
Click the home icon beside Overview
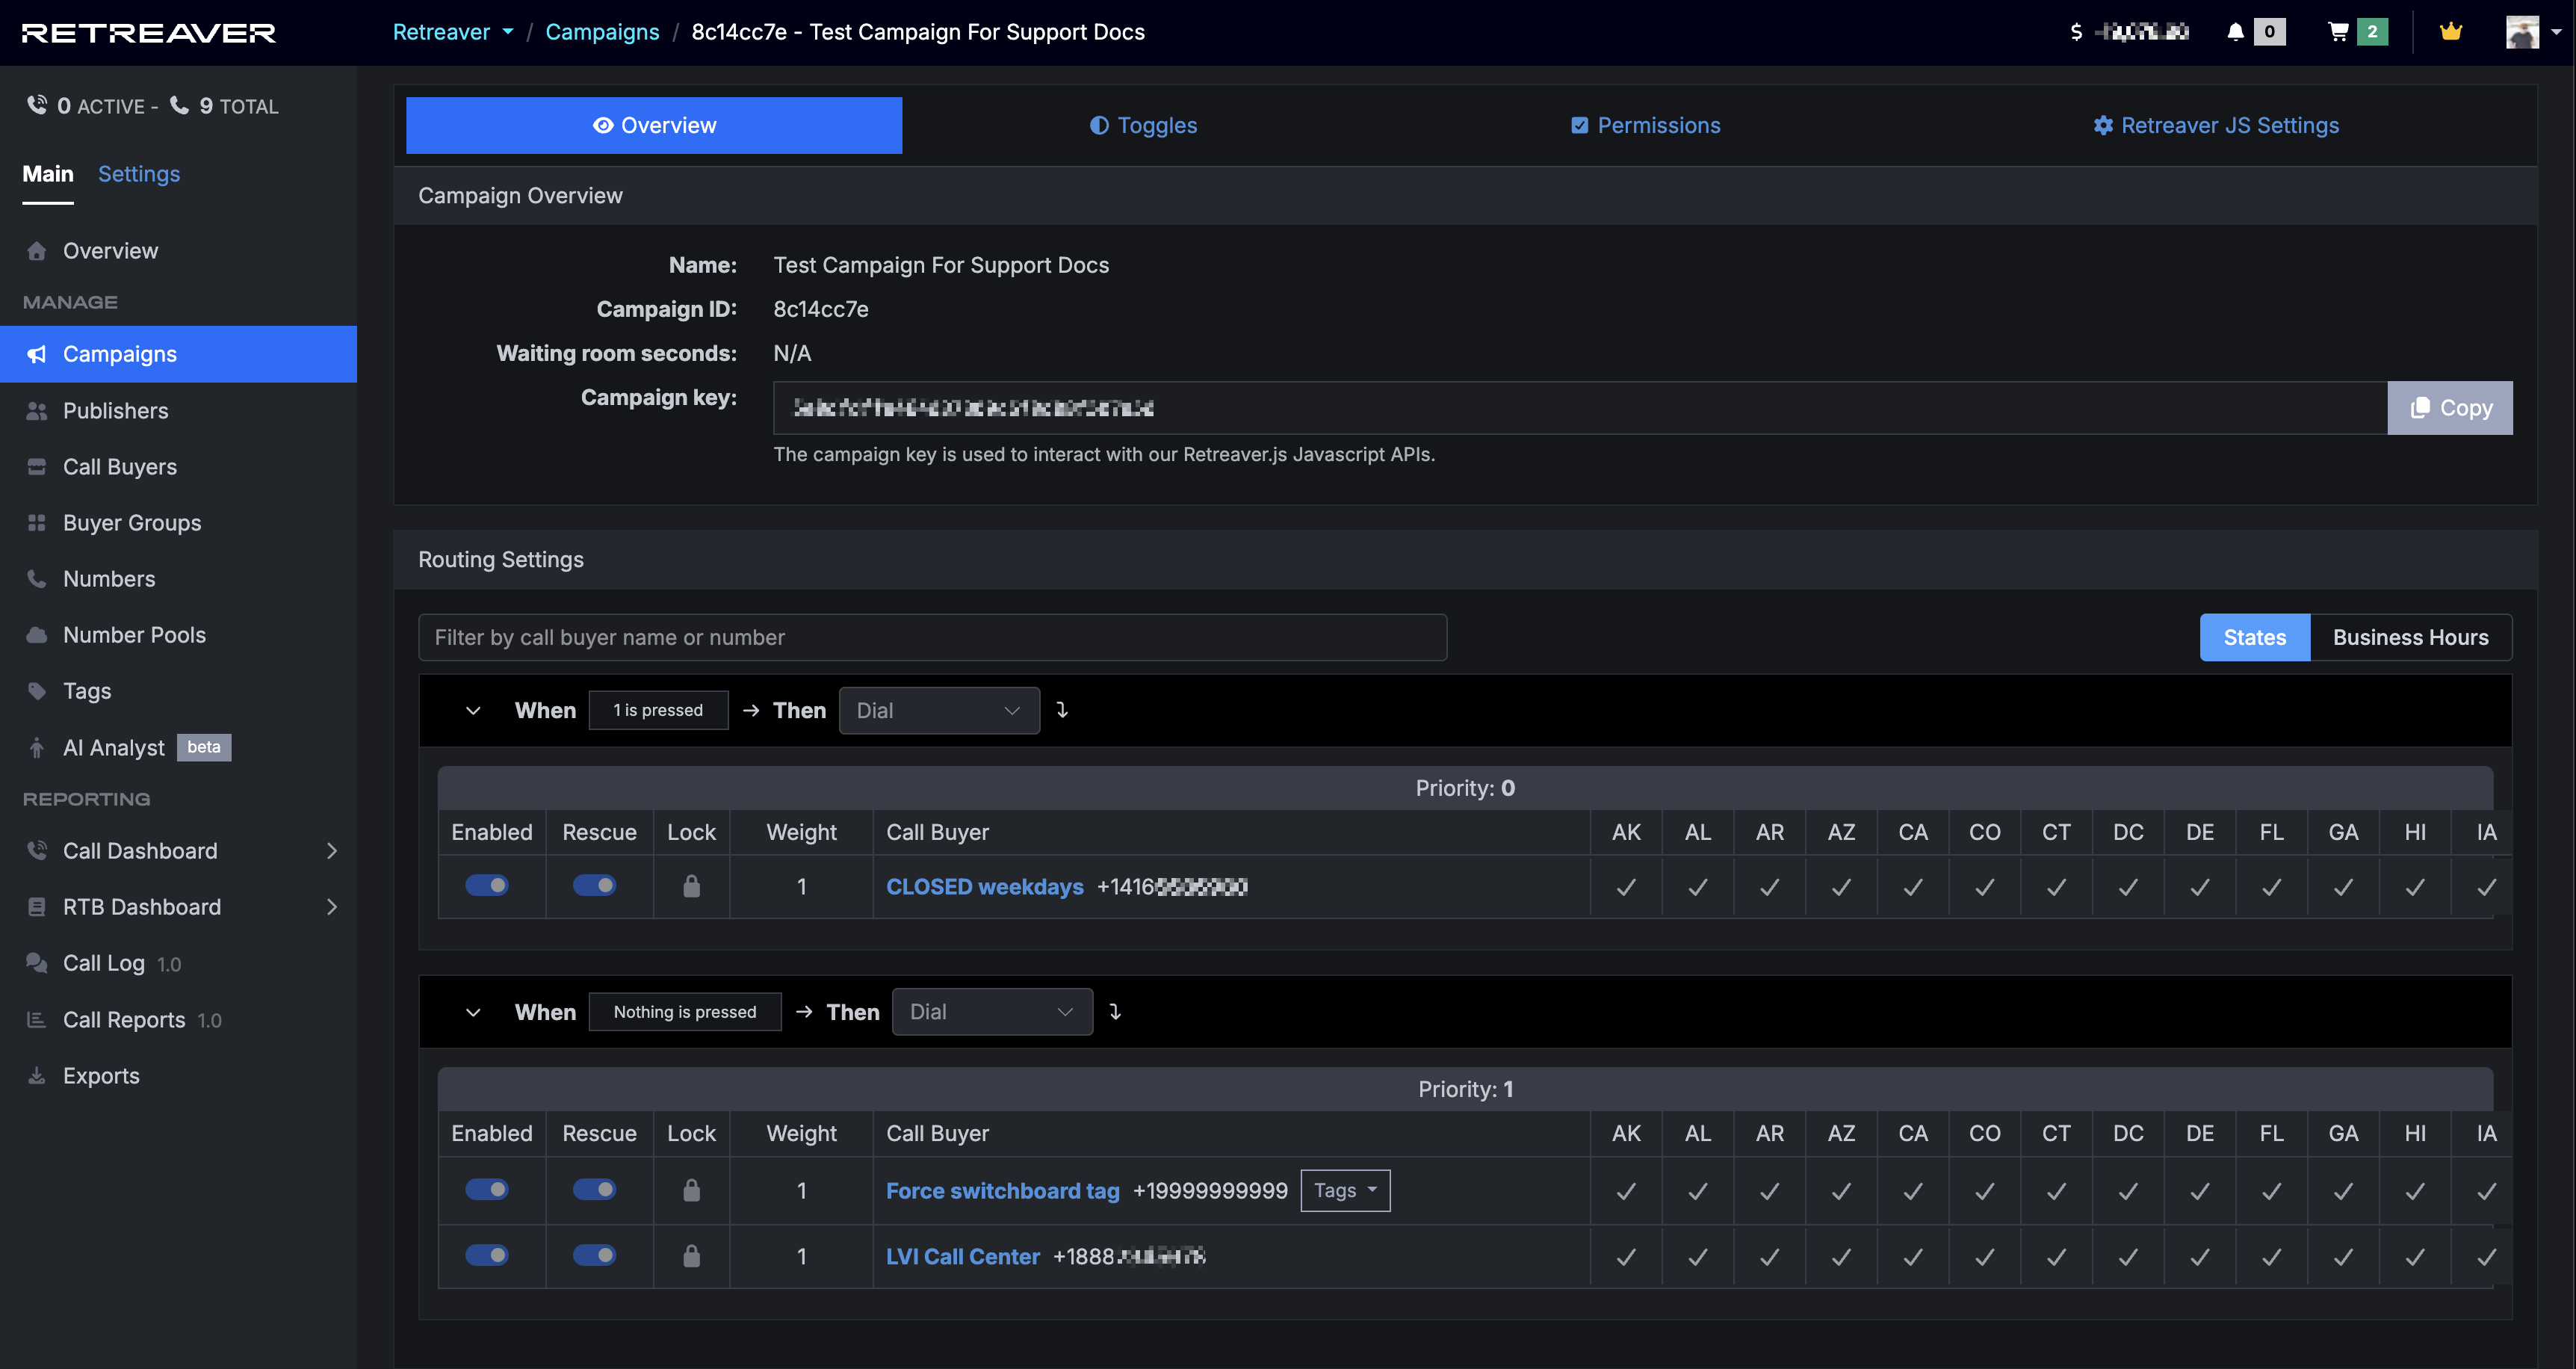click(37, 251)
